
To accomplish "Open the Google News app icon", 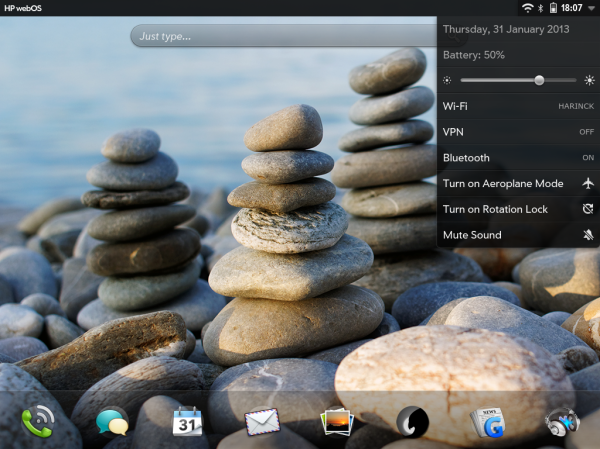I will (487, 422).
